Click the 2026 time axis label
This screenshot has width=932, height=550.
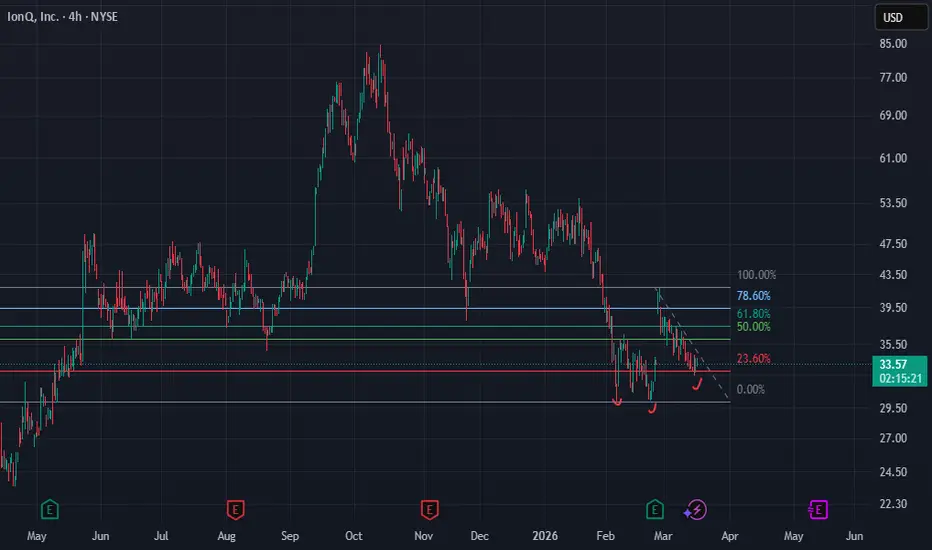(x=545, y=536)
